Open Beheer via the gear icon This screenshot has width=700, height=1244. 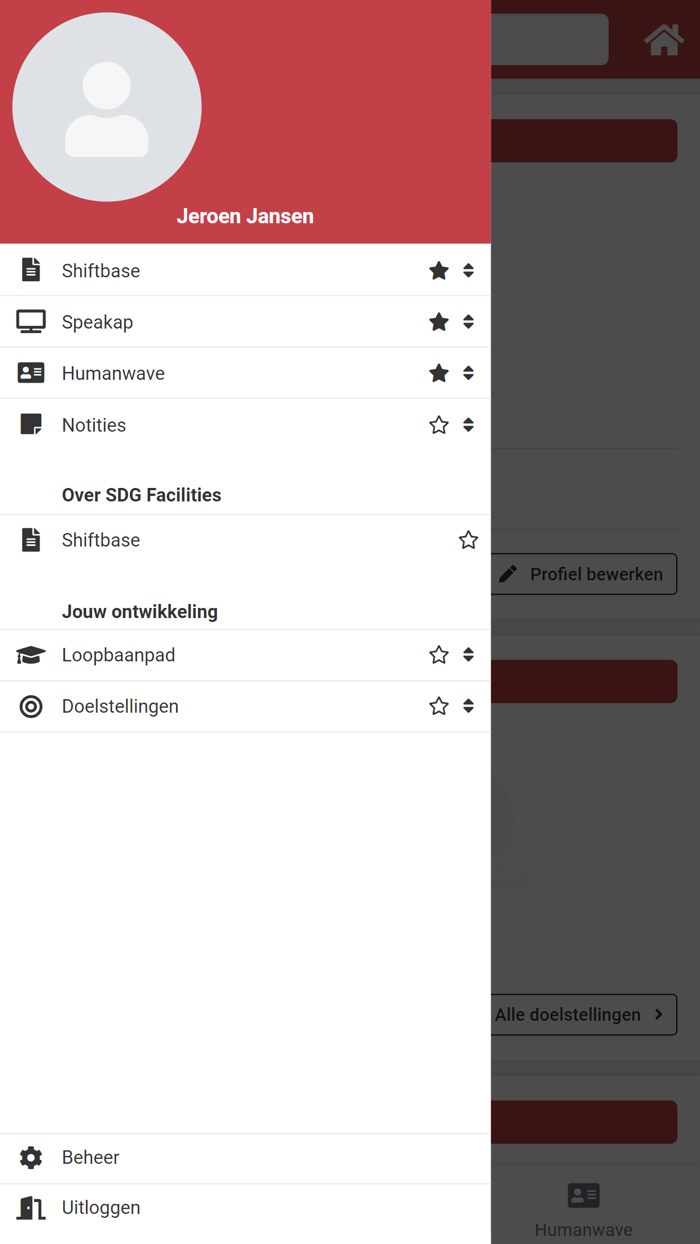click(x=31, y=1157)
